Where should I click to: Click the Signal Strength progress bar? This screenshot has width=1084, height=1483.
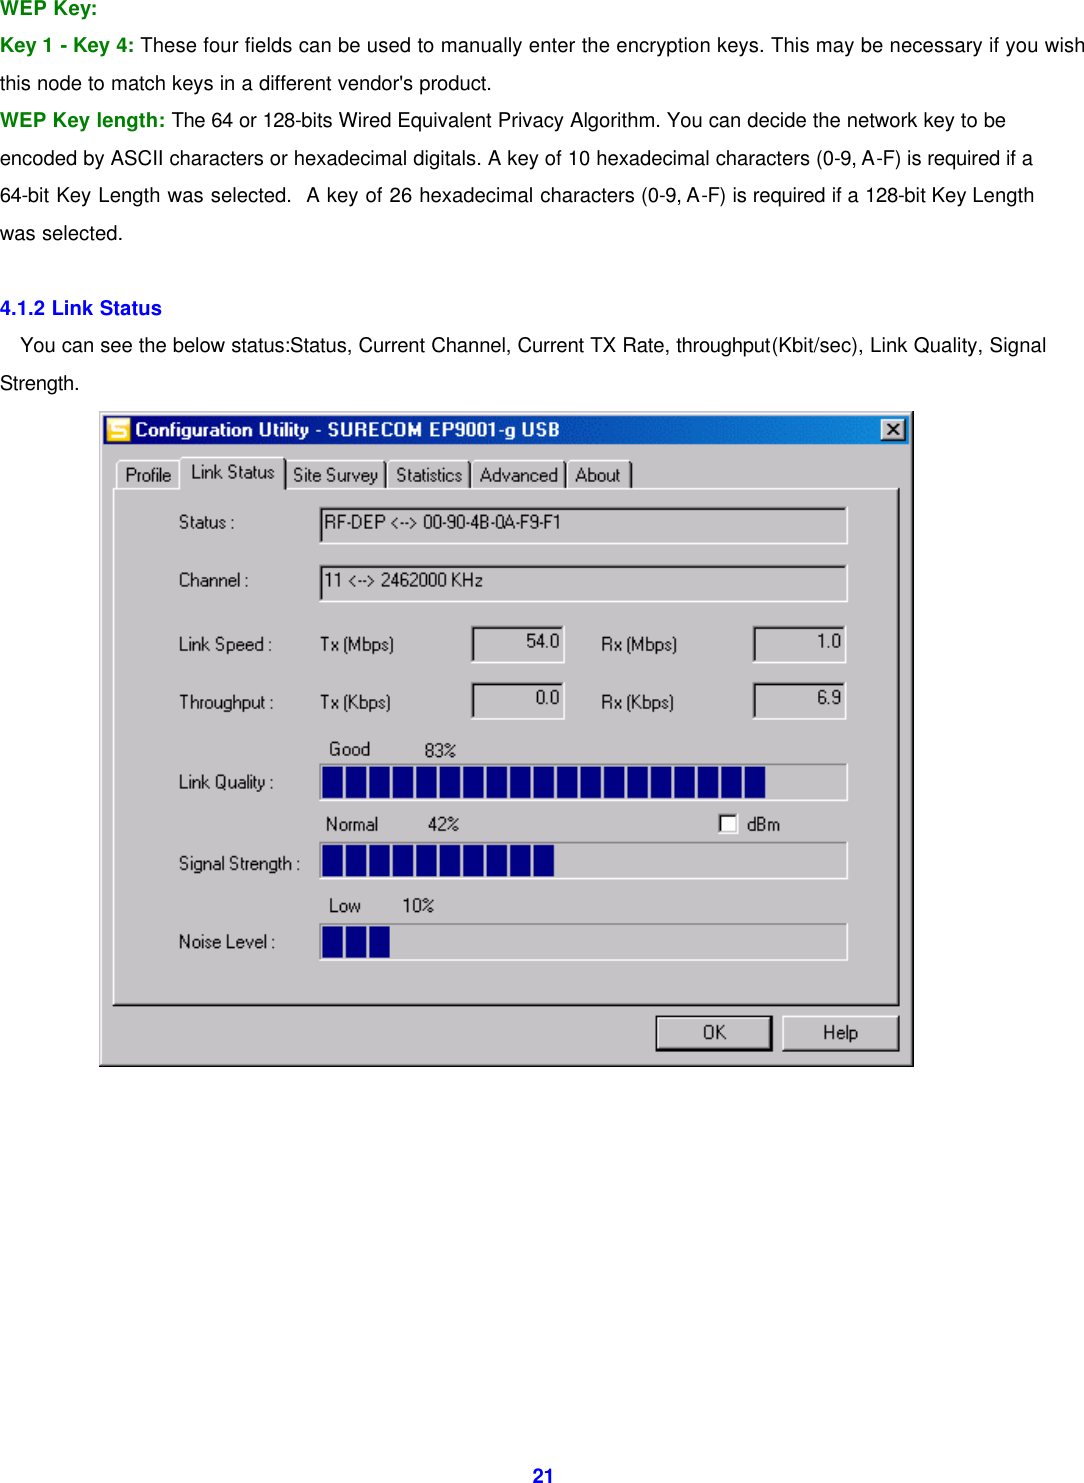[x=583, y=860]
